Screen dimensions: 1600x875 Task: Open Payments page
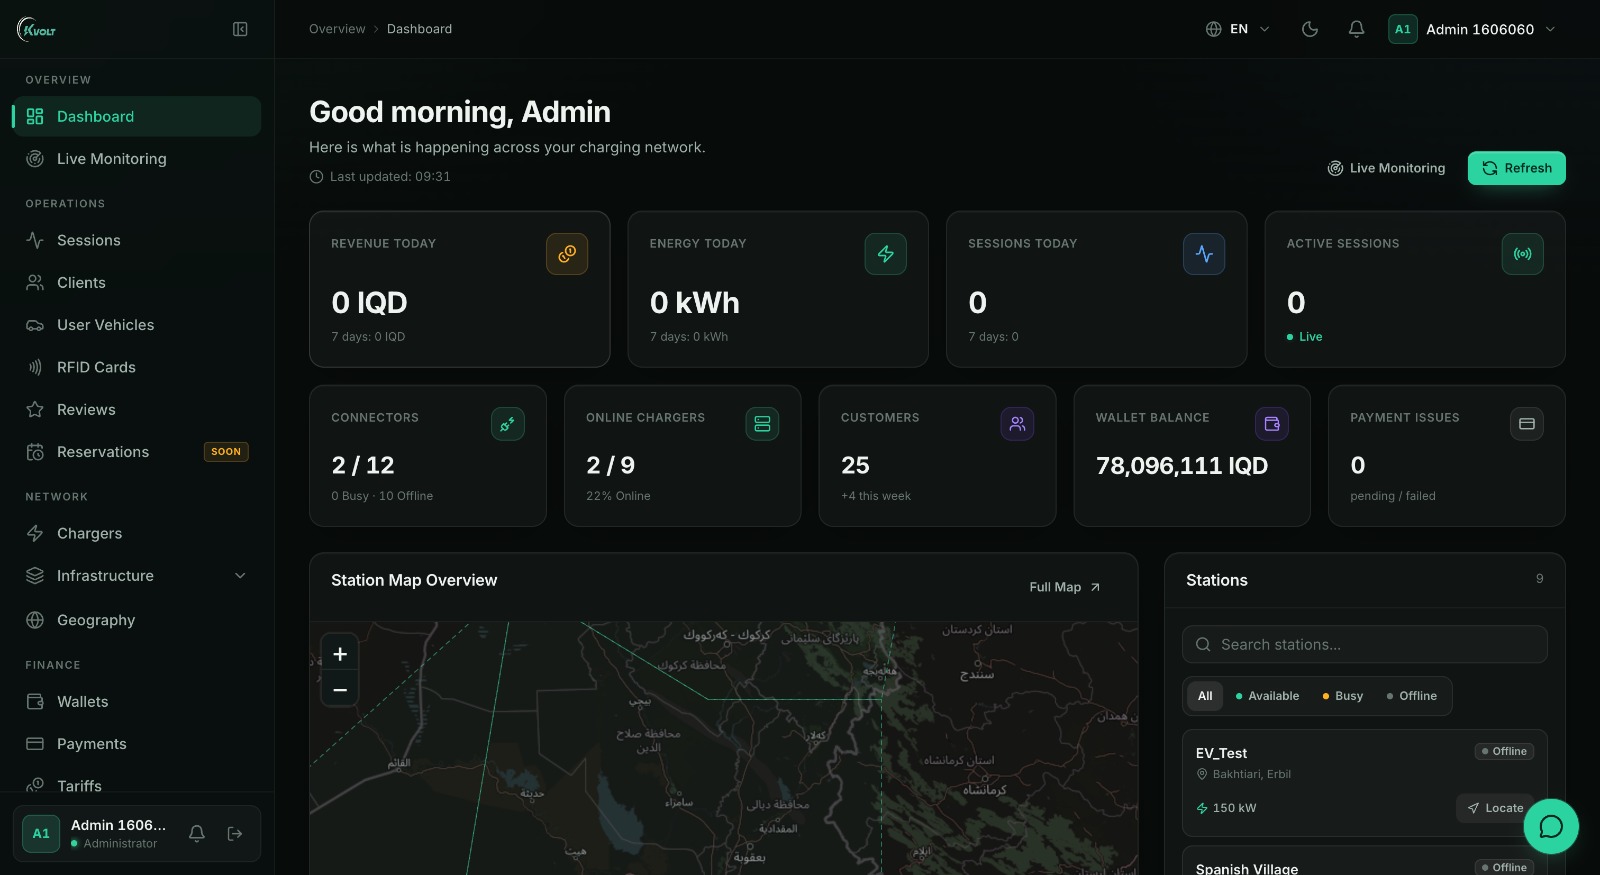[x=137, y=744]
